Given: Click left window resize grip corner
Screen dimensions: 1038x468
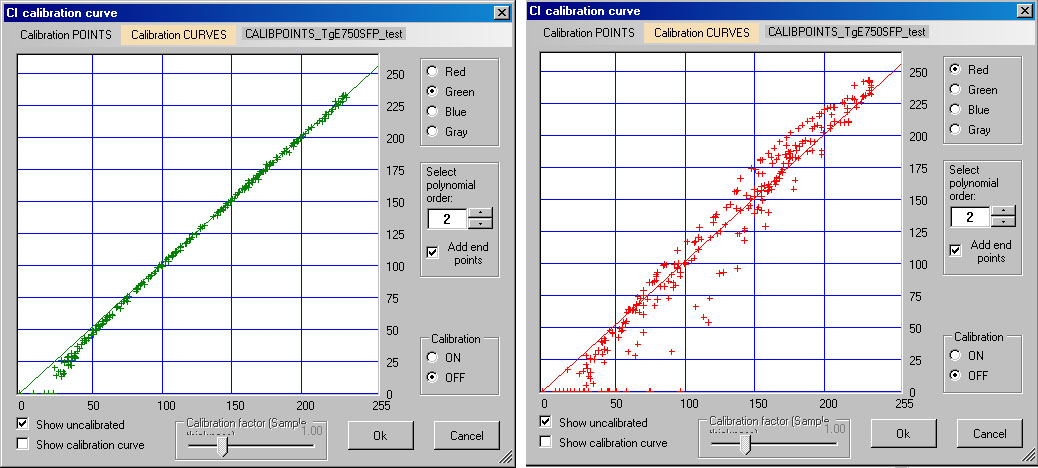Looking at the screenshot, I should (506, 455).
